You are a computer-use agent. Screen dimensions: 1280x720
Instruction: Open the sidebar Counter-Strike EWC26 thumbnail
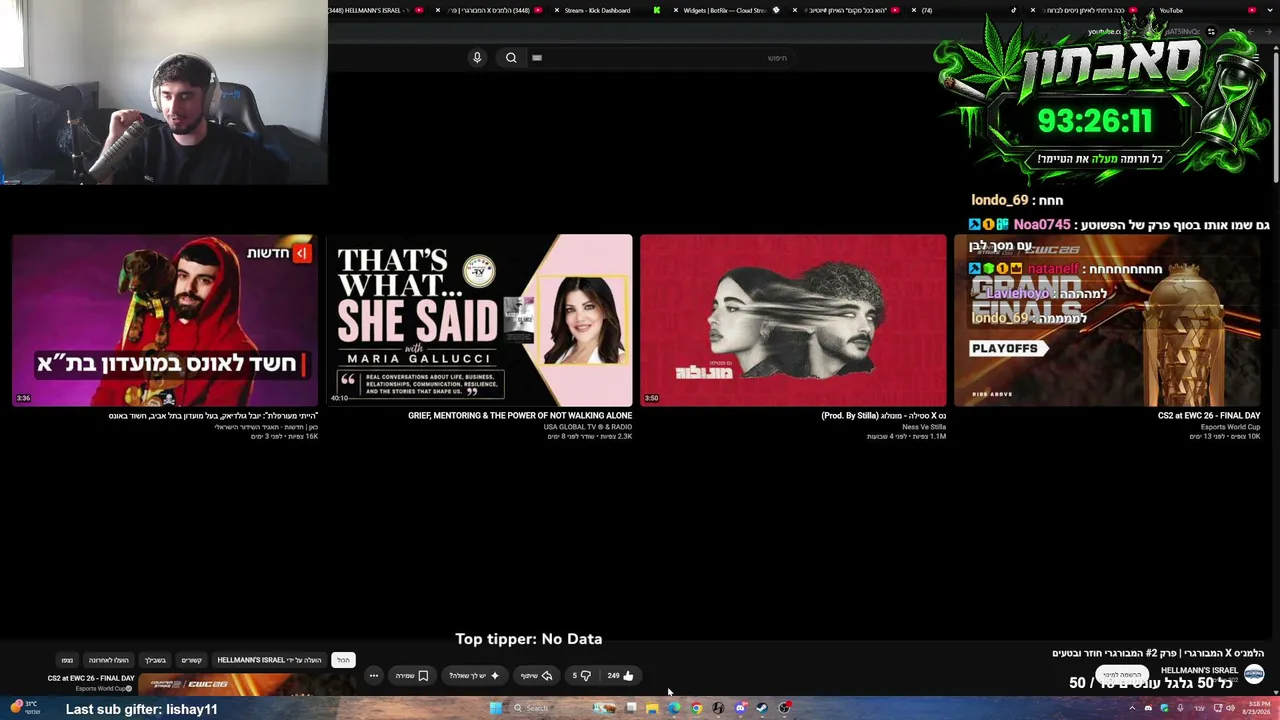point(246,685)
